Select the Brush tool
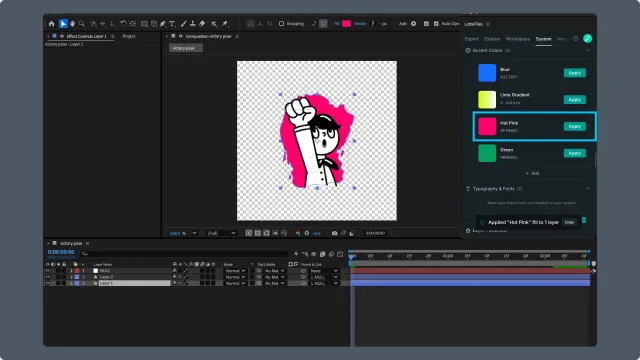 [184, 24]
